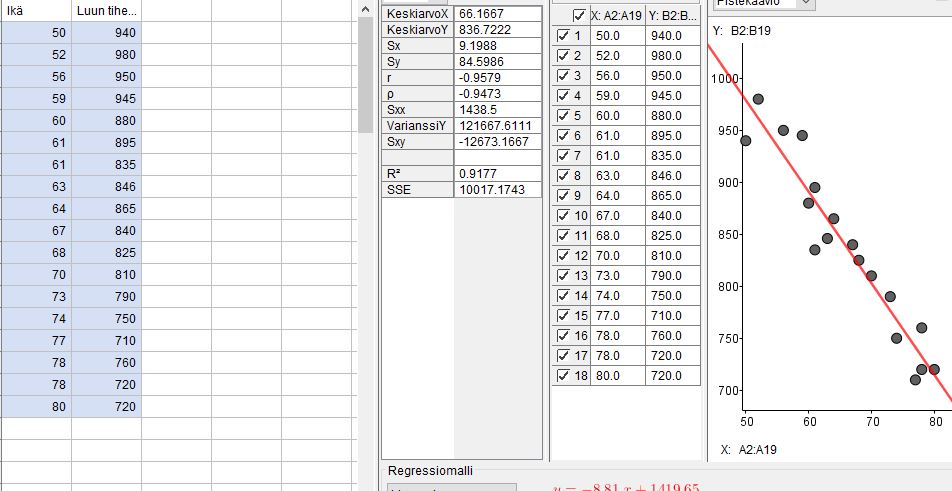Select the Luun tihe... column header
The image size is (952, 491).
pos(106,11)
